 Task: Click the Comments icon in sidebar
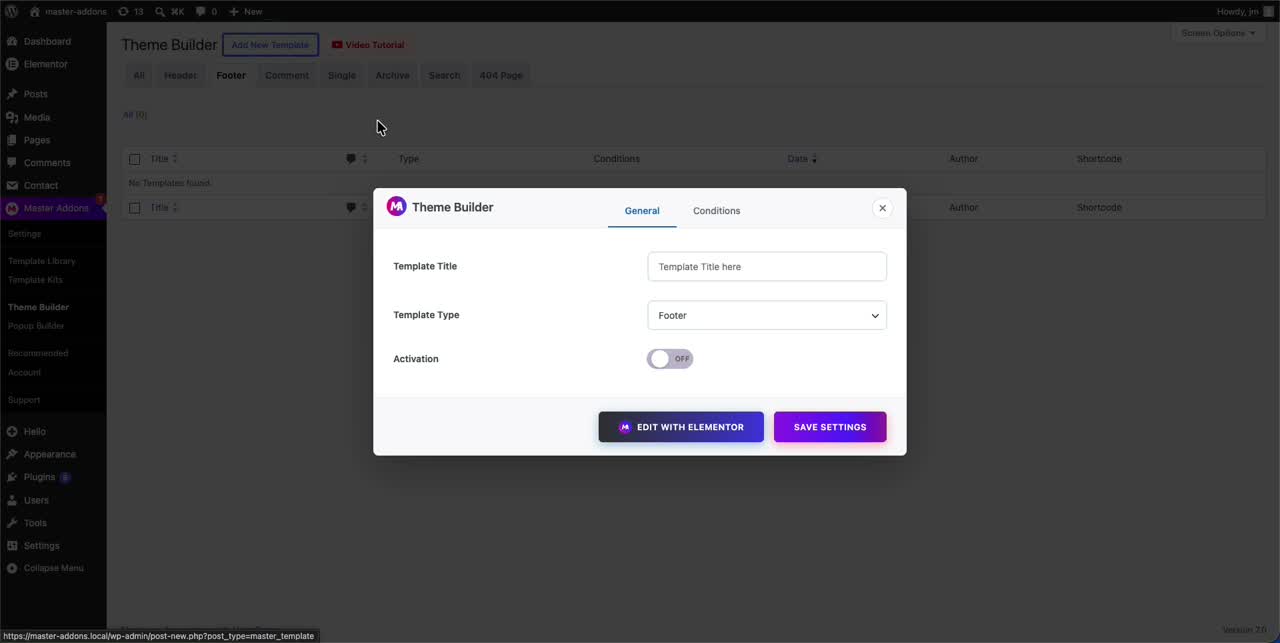(x=12, y=162)
